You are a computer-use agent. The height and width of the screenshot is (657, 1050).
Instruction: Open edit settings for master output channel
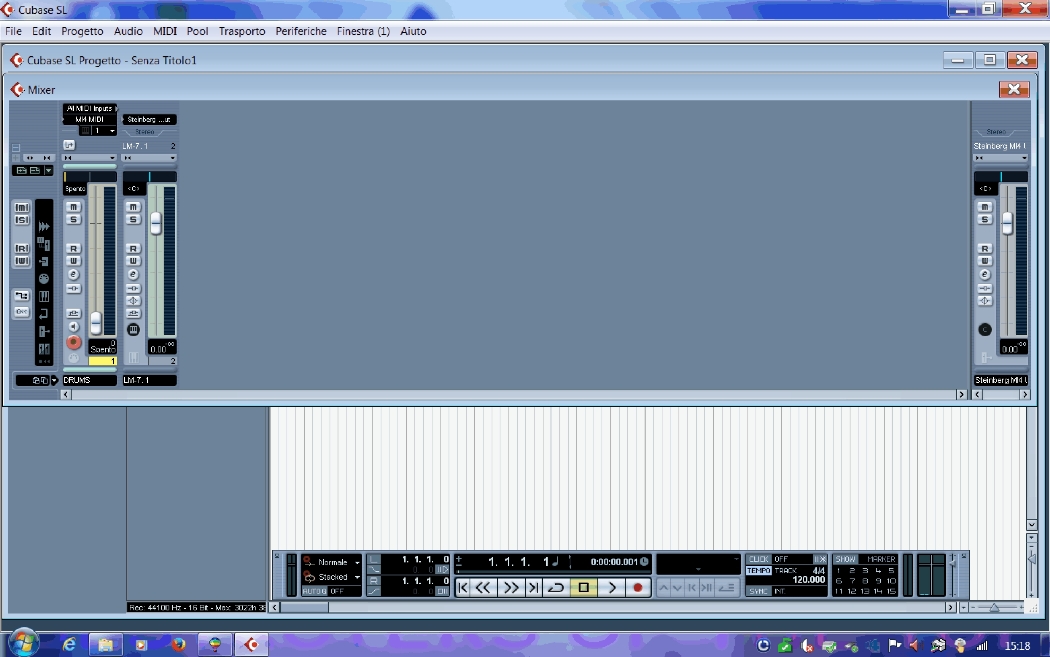point(984,275)
